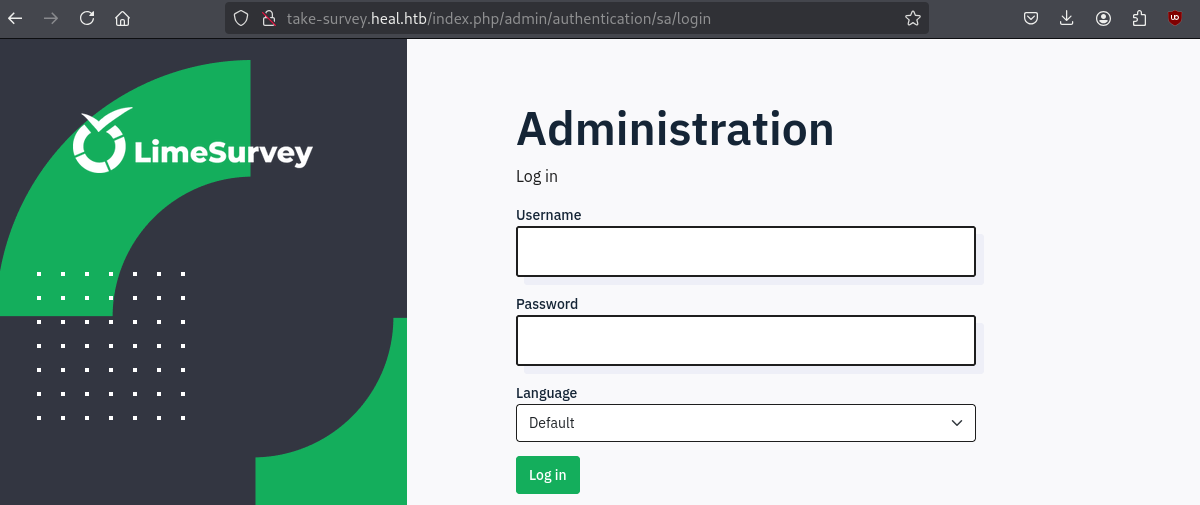Image resolution: width=1200 pixels, height=505 pixels.
Task: Expand the Language dropdown set to Default
Action: (745, 423)
